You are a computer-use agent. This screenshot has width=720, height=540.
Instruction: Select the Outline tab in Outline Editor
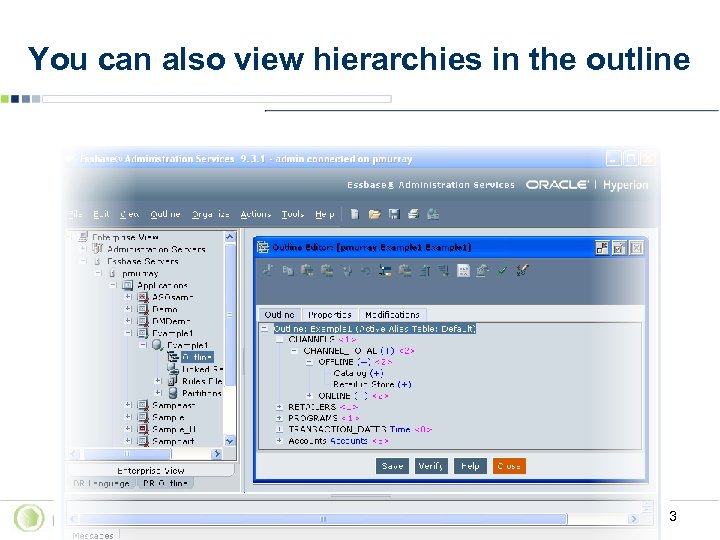click(279, 315)
